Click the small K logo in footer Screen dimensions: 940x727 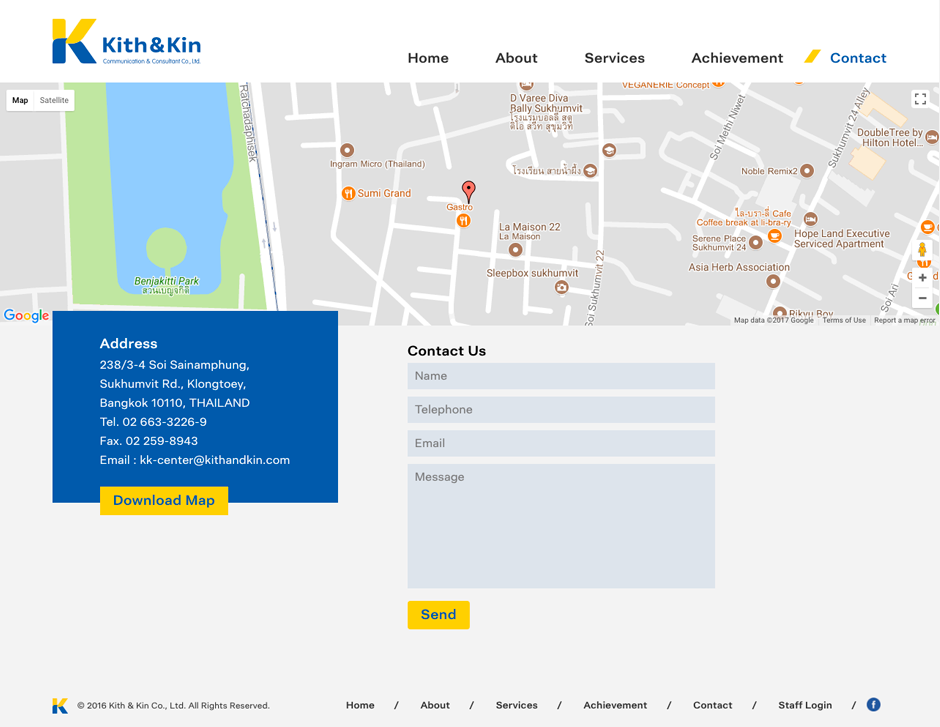[60, 705]
